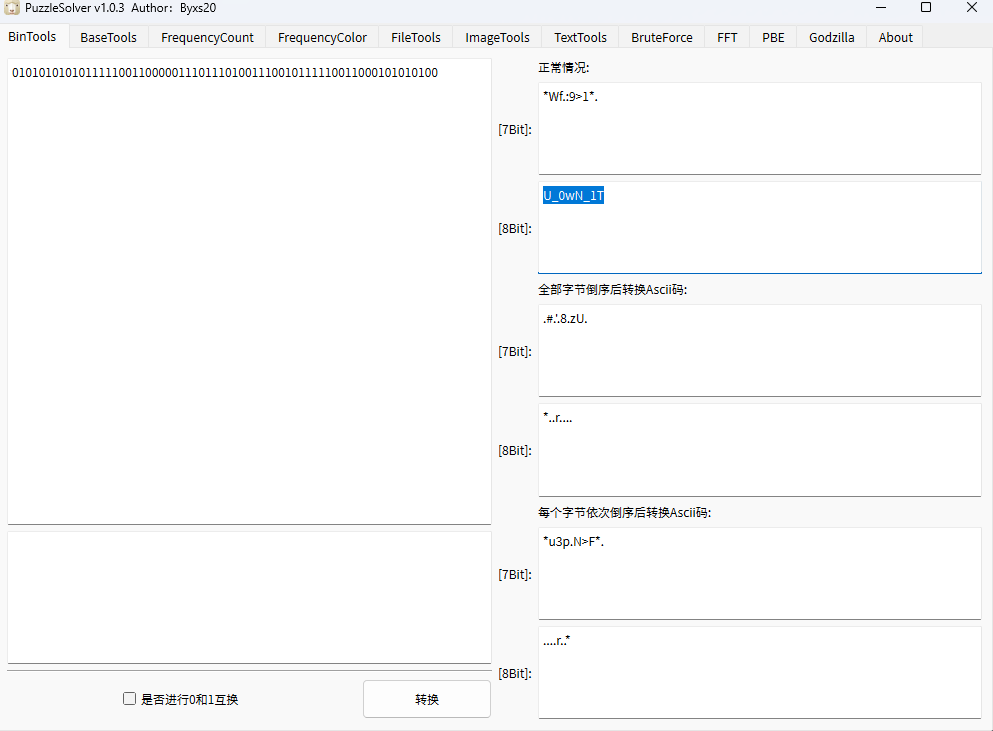Click the 8Bit output showing *..r....

click(x=760, y=450)
